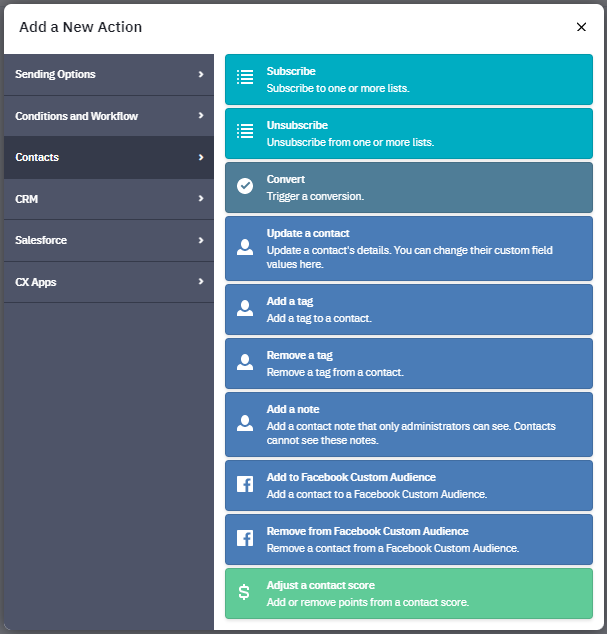Expand Conditions and Workflow chevron

(201, 116)
